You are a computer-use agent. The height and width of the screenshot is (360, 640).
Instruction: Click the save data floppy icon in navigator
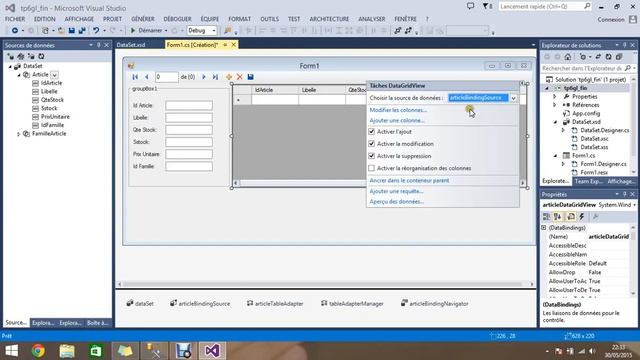(251, 77)
